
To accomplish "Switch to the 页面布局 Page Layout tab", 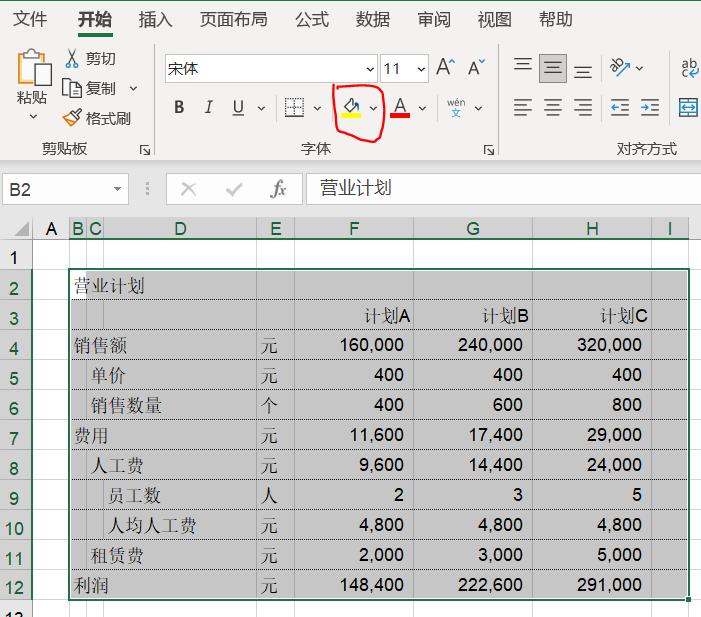I will click(x=233, y=19).
